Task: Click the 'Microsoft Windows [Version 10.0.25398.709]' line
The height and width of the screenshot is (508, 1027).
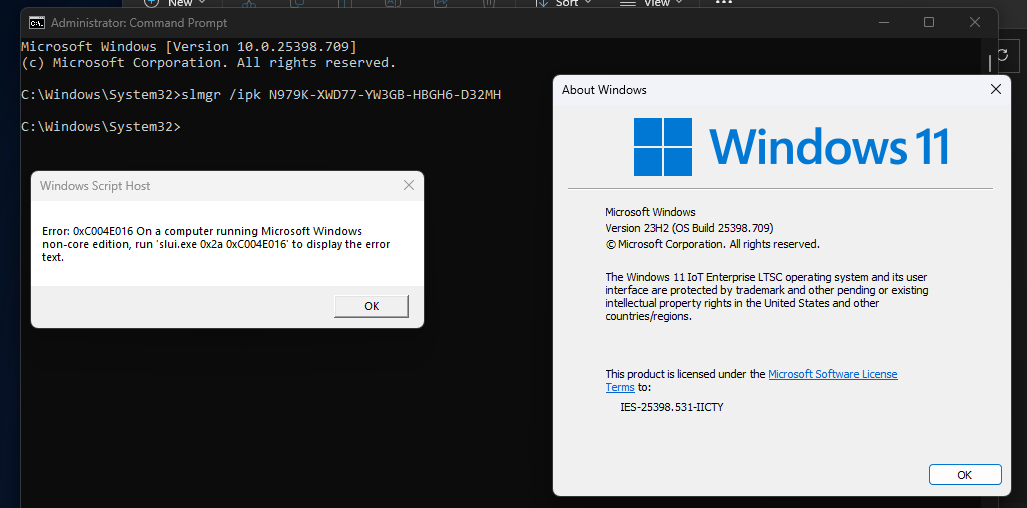Action: [x=189, y=46]
